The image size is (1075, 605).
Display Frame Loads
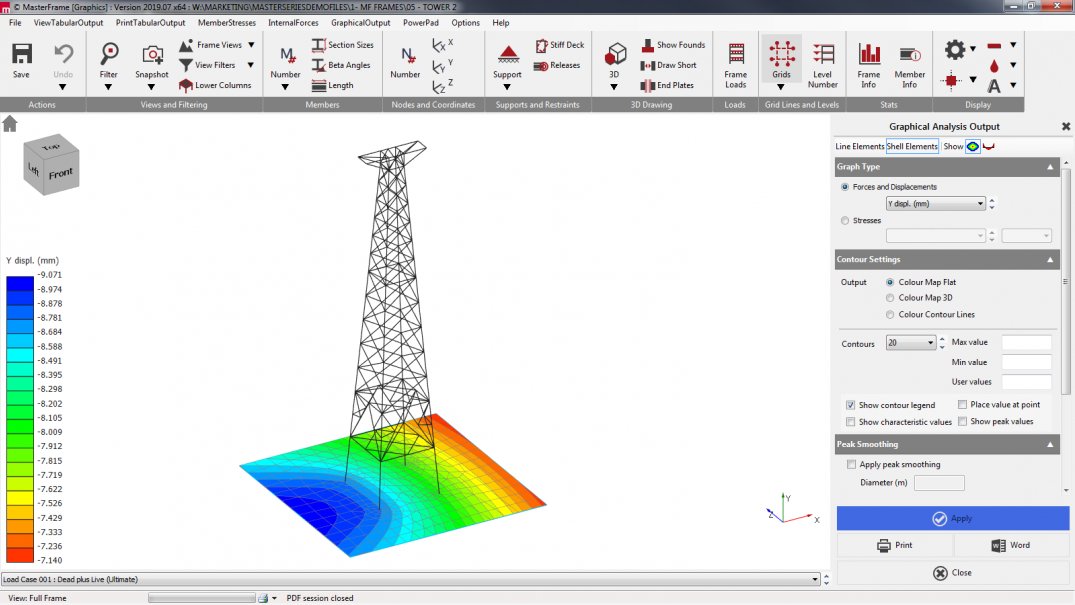click(736, 65)
